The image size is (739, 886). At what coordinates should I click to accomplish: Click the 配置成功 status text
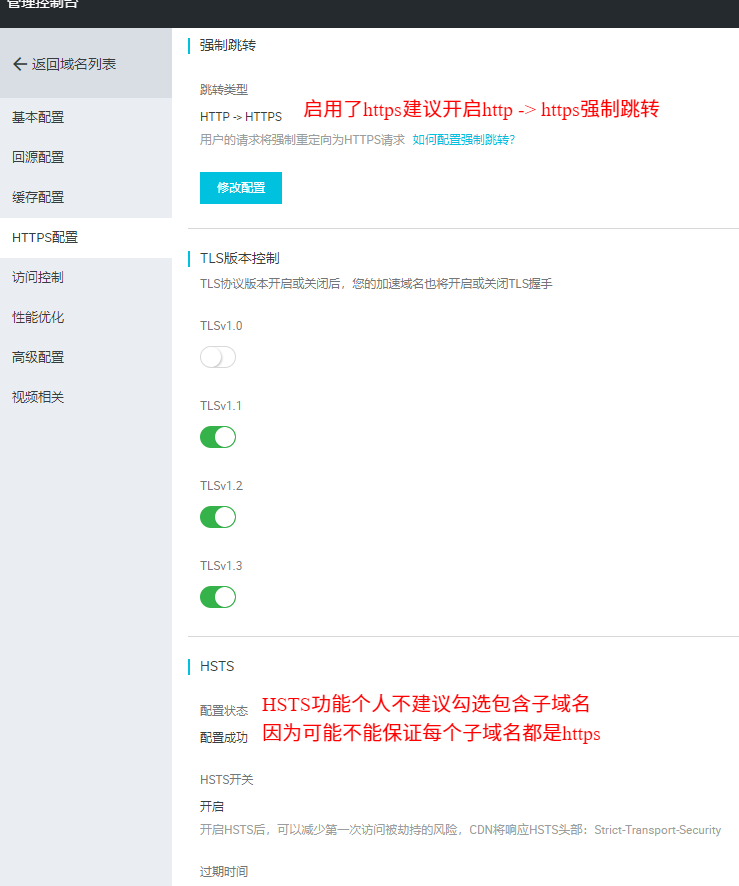tap(224, 737)
